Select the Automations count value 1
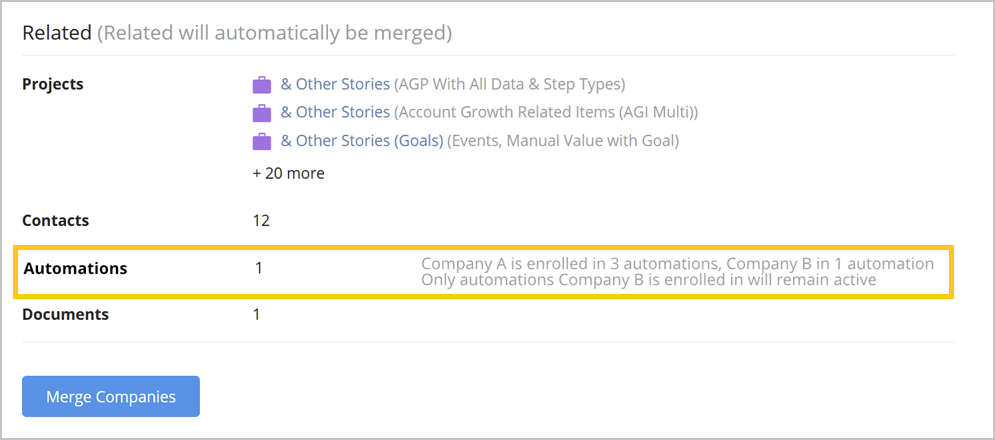Image resolution: width=995 pixels, height=440 pixels. pos(258,268)
